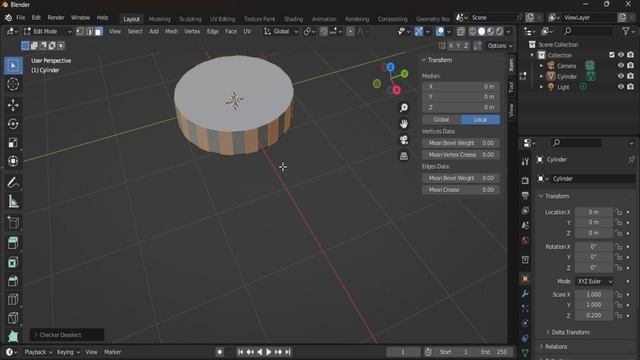The width and height of the screenshot is (640, 360).
Task: Select the Select Box tool
Action: click(x=13, y=66)
